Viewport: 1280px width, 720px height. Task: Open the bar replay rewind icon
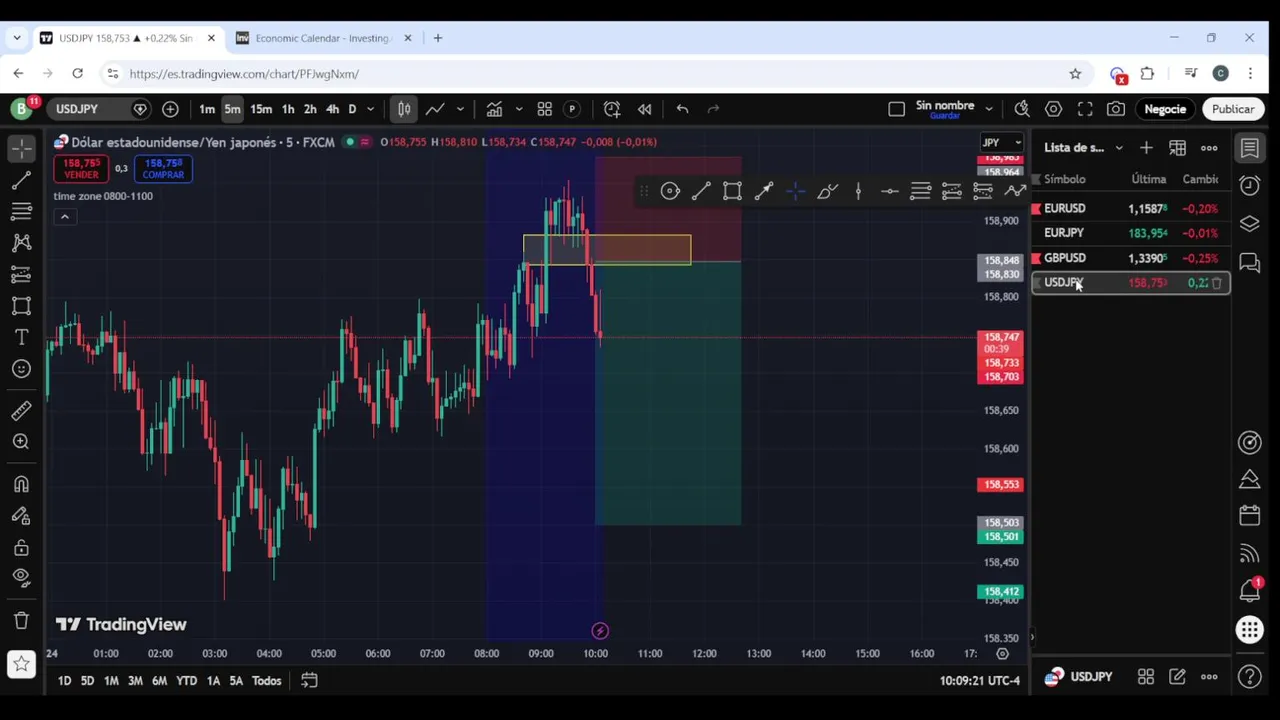(x=645, y=109)
